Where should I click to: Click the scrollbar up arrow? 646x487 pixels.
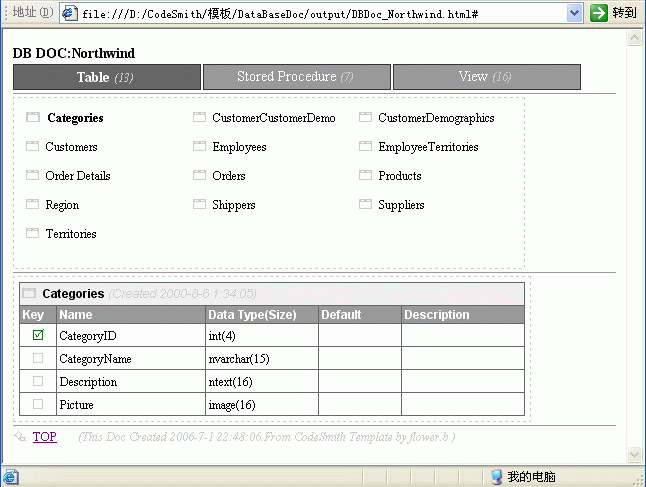pyautogui.click(x=634, y=38)
